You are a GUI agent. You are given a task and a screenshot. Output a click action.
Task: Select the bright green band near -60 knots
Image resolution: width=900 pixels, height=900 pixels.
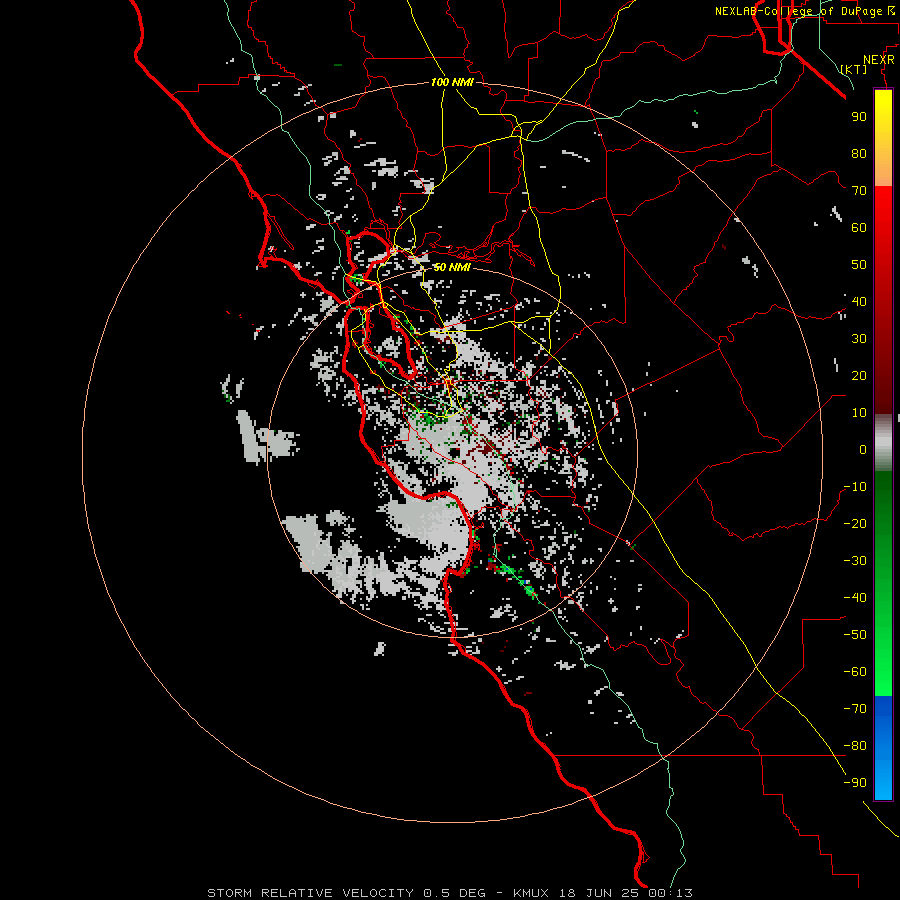pyautogui.click(x=883, y=669)
